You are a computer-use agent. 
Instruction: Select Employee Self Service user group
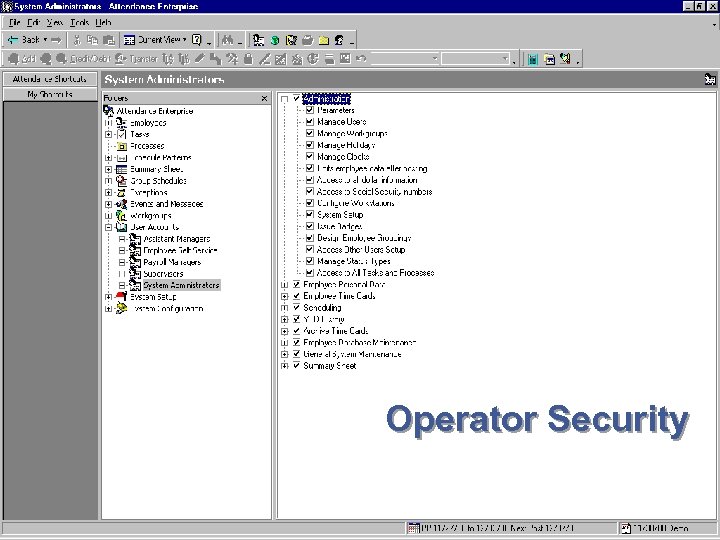coord(180,251)
